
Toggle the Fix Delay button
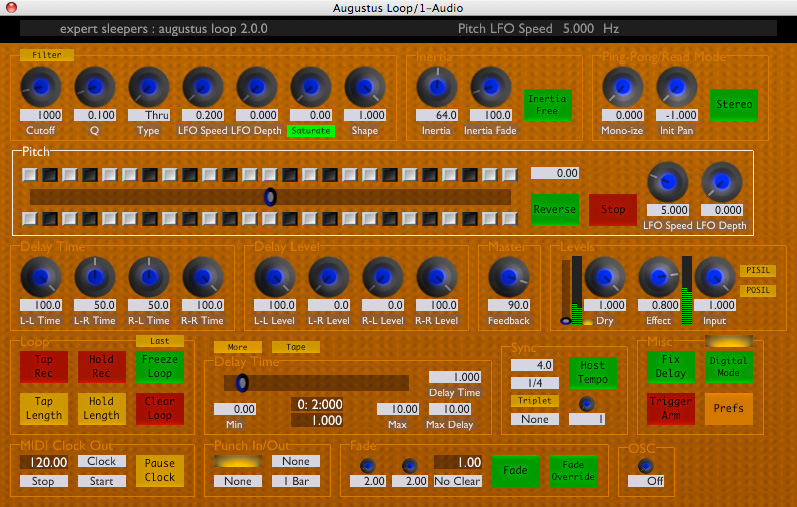[670, 366]
